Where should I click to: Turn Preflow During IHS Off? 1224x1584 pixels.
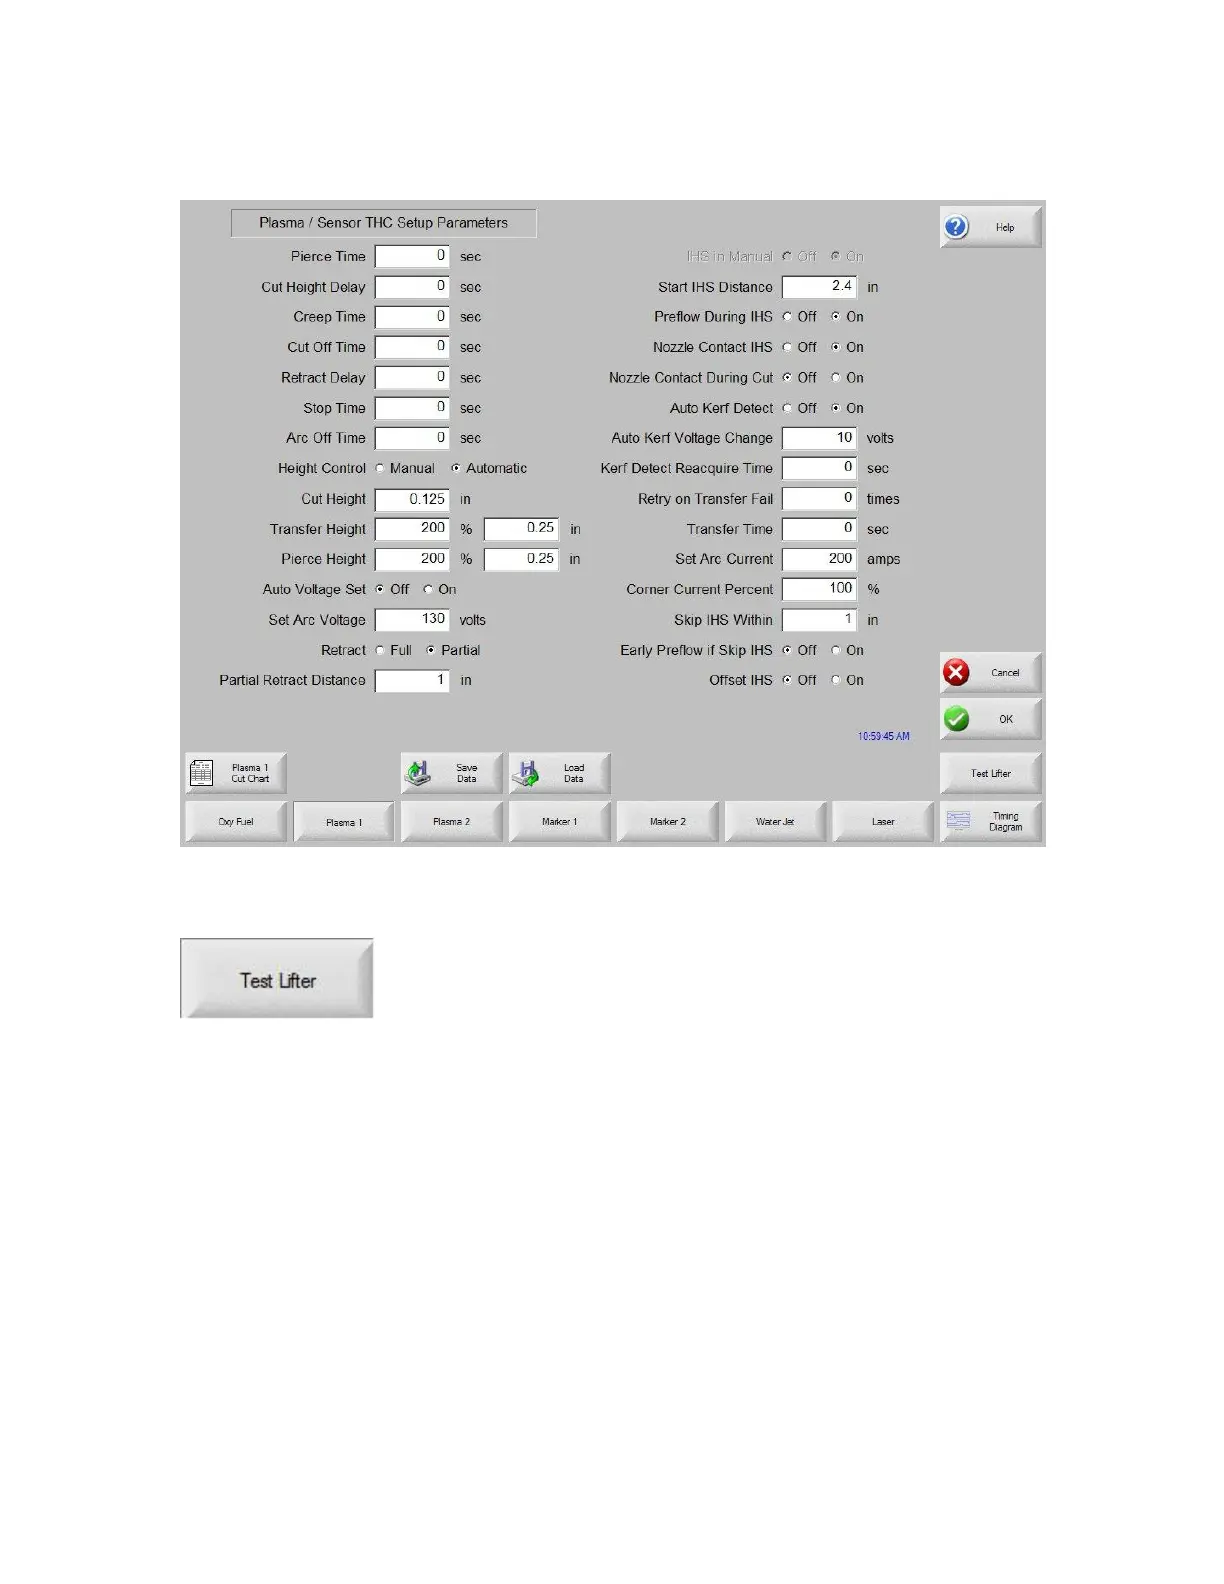coord(787,317)
